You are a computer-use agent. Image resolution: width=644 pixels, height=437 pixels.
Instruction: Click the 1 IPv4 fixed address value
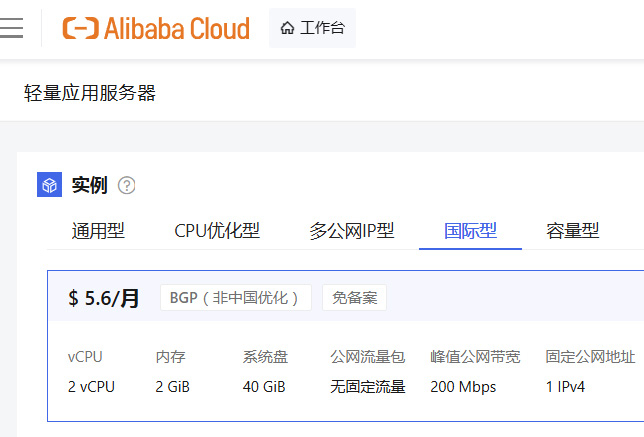tap(565, 386)
